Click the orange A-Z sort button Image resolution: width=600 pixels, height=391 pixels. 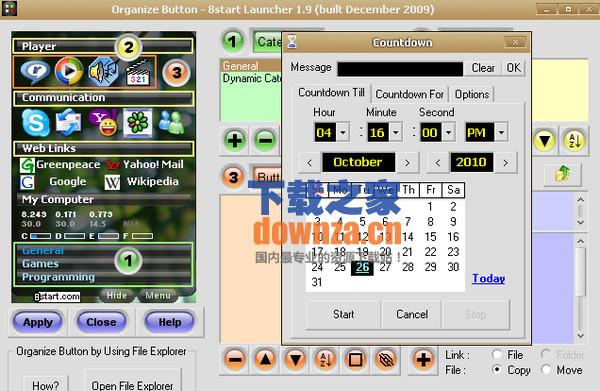pyautogui.click(x=325, y=360)
